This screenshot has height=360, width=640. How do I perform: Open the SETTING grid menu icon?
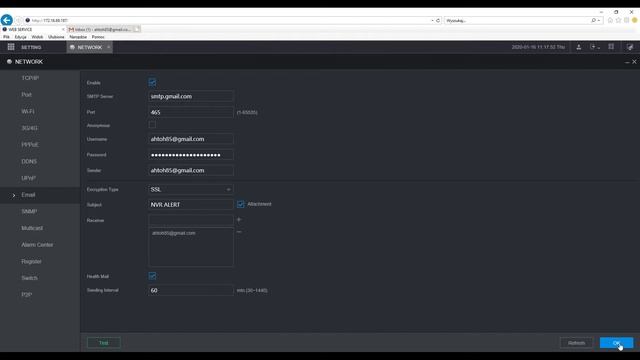[x=11, y=47]
